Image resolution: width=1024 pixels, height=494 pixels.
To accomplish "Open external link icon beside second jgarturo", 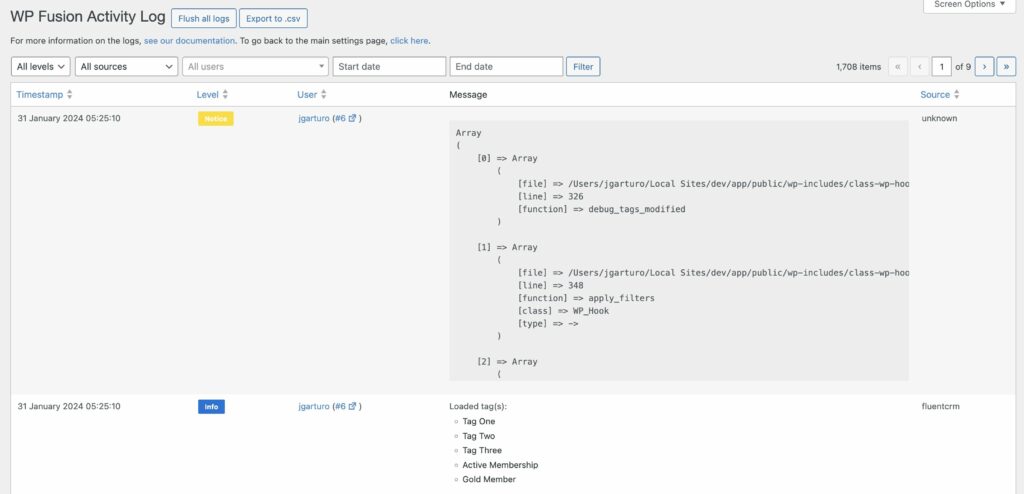I will click(352, 407).
